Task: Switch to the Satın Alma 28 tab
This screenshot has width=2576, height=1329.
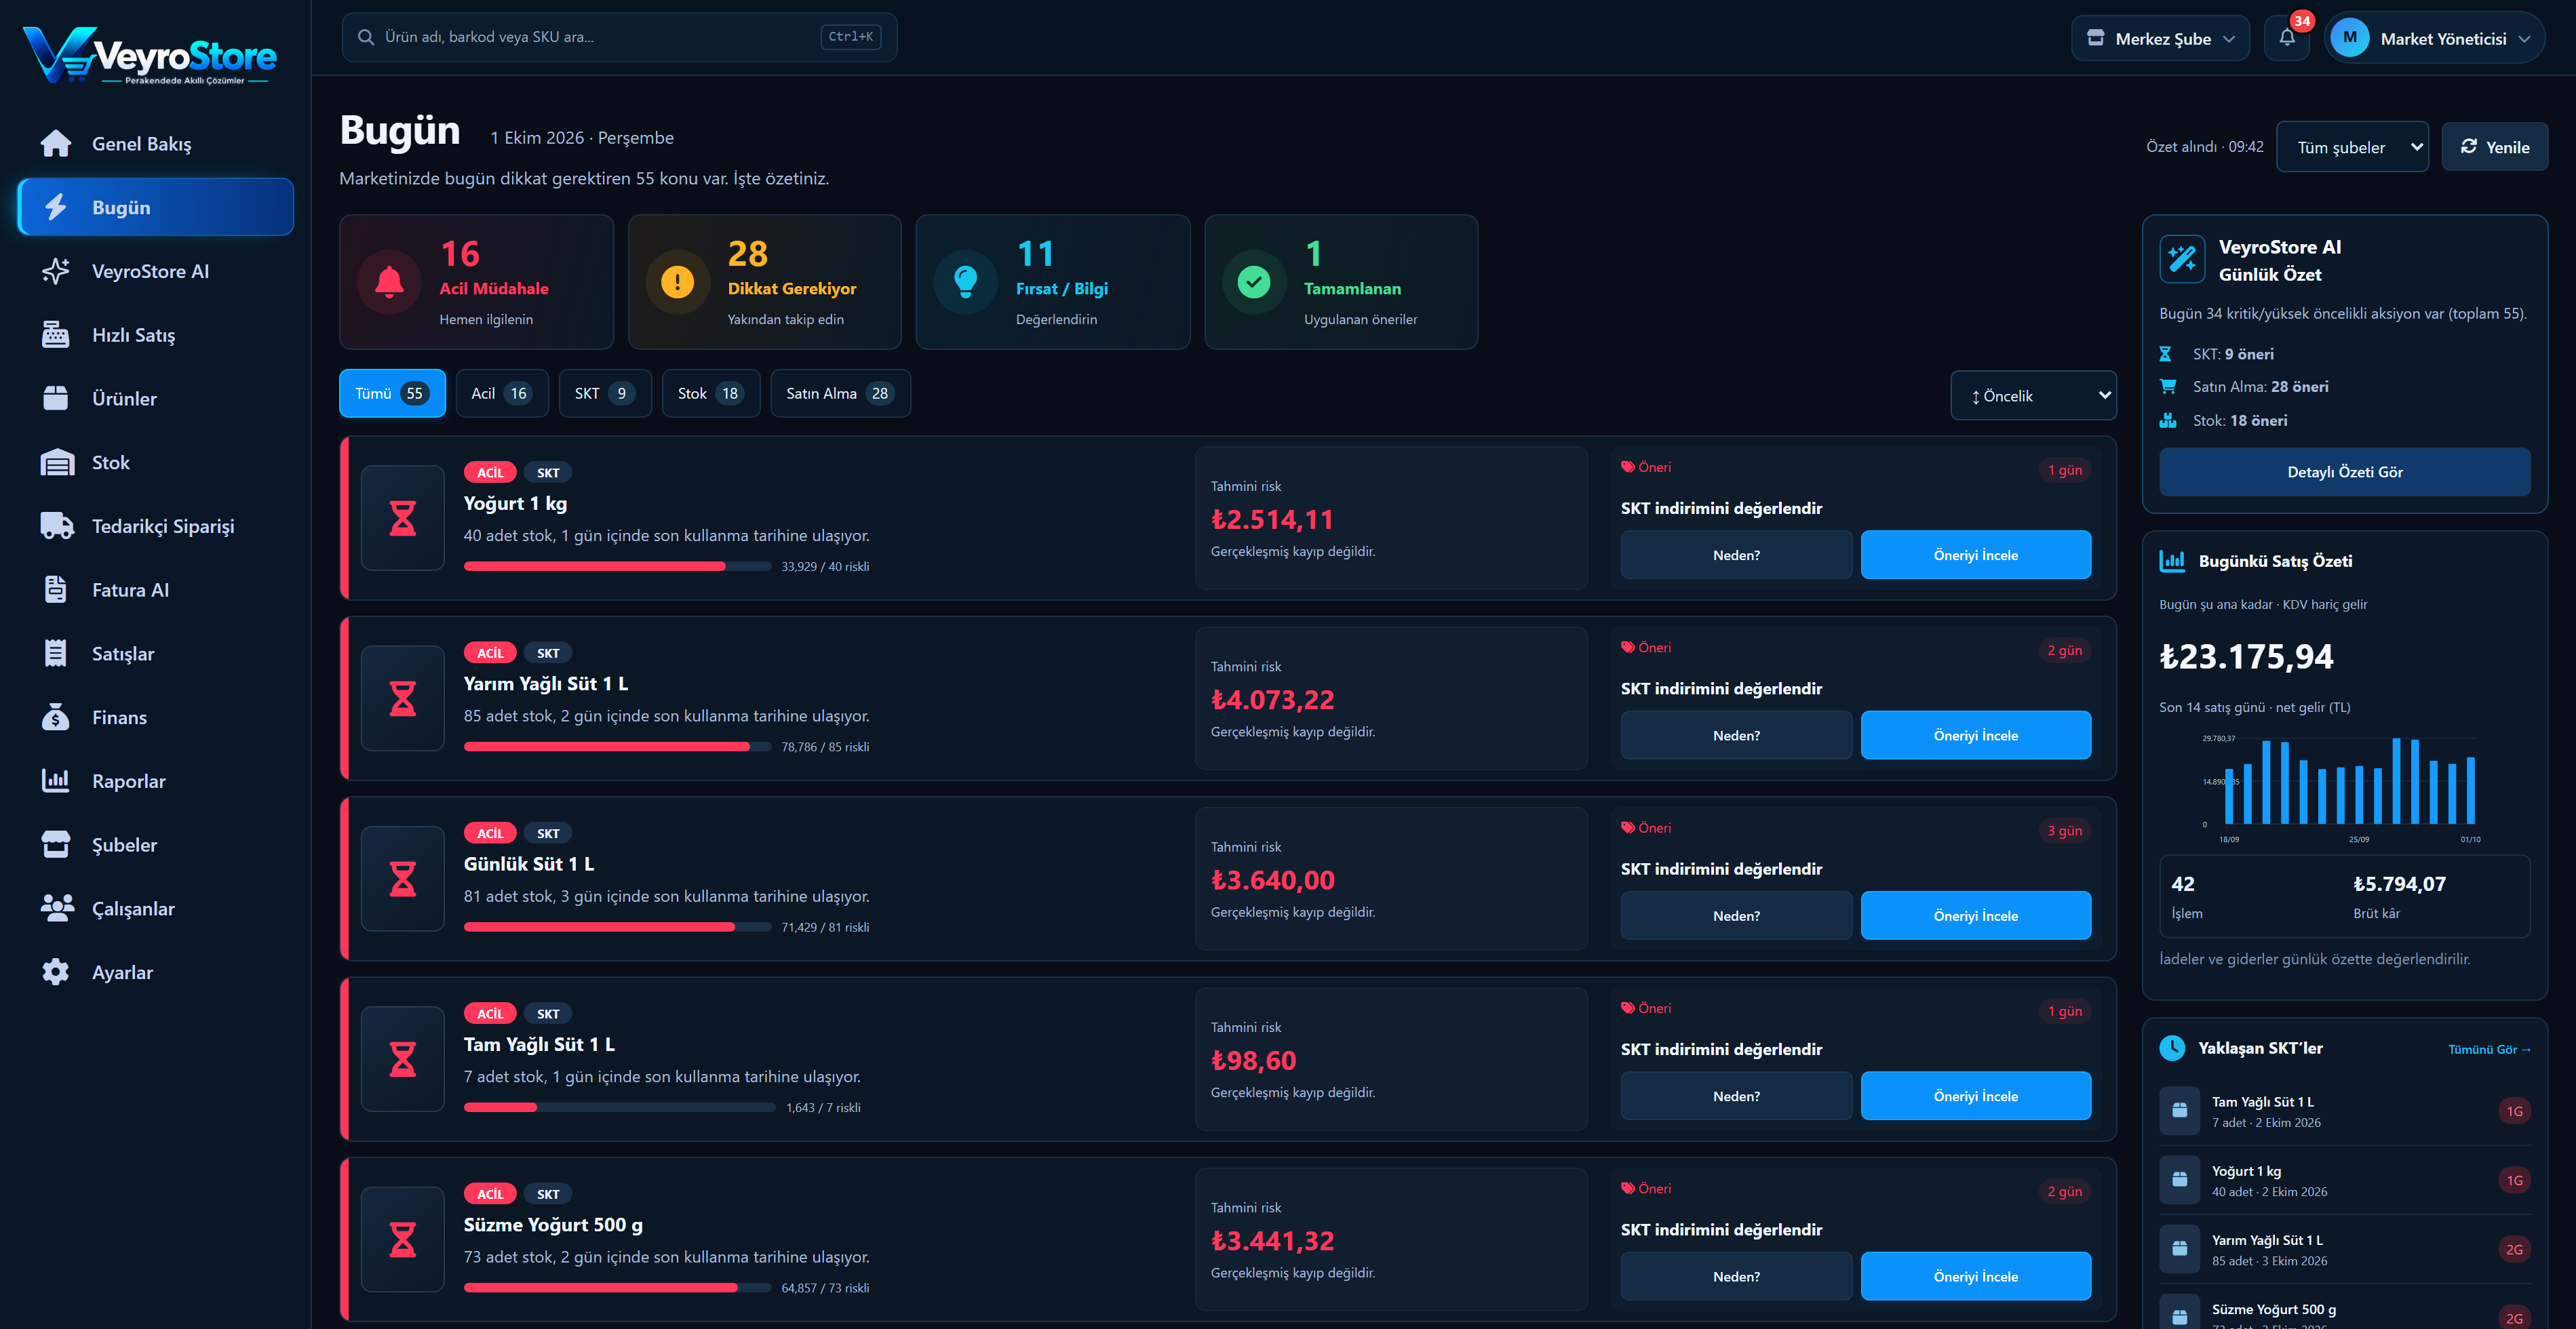Action: (840, 393)
